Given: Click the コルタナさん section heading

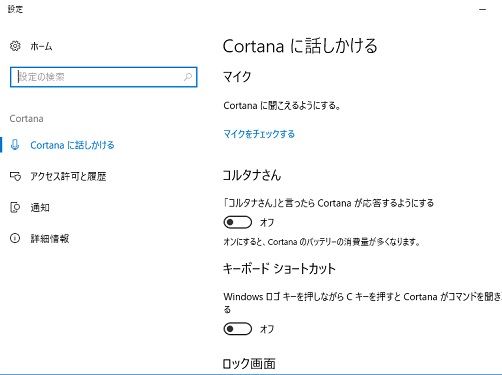Looking at the screenshot, I should tap(252, 175).
